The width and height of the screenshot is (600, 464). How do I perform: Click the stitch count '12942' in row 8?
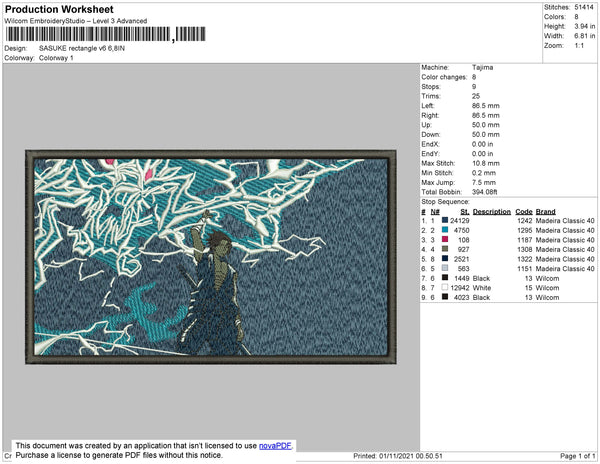(x=460, y=288)
